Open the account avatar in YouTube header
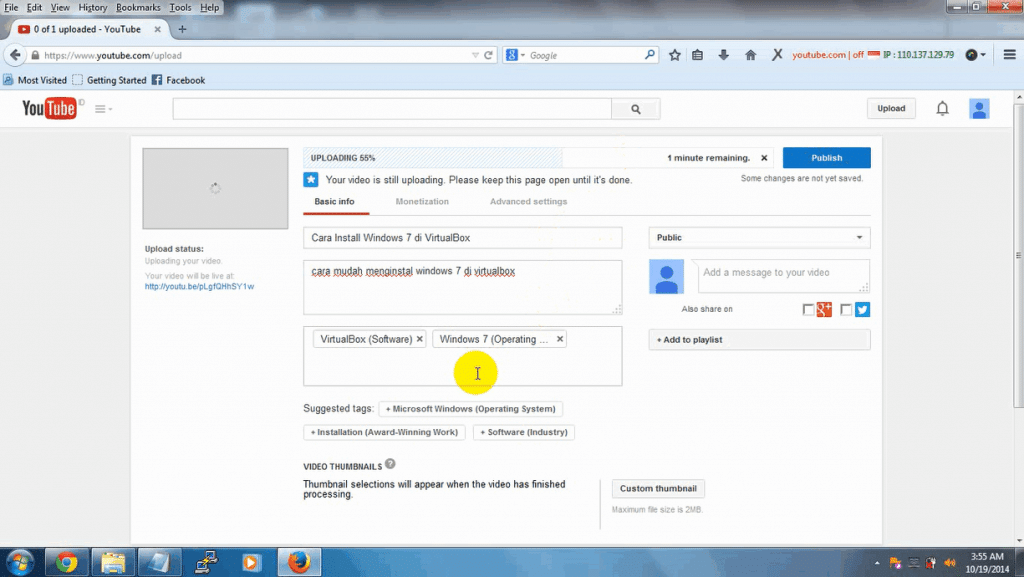Image resolution: width=1024 pixels, height=577 pixels. tap(978, 108)
